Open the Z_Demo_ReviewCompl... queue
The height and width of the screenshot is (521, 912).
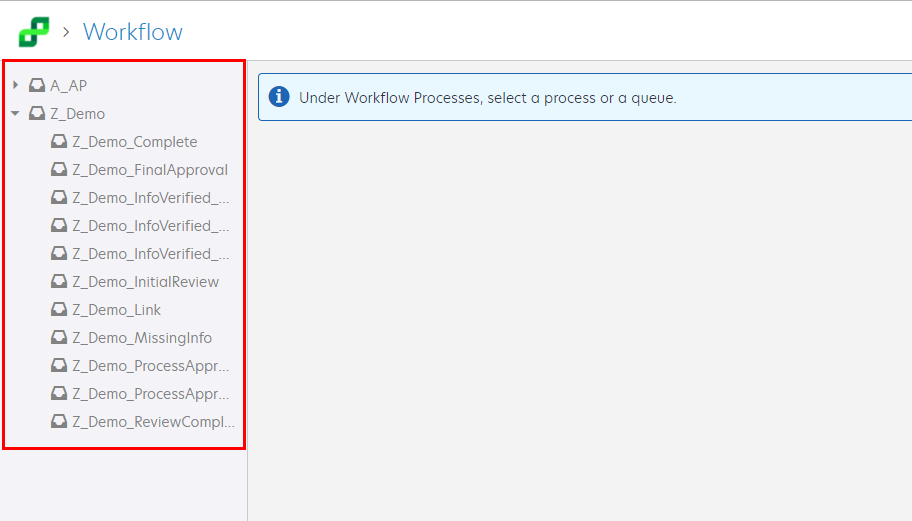(154, 422)
